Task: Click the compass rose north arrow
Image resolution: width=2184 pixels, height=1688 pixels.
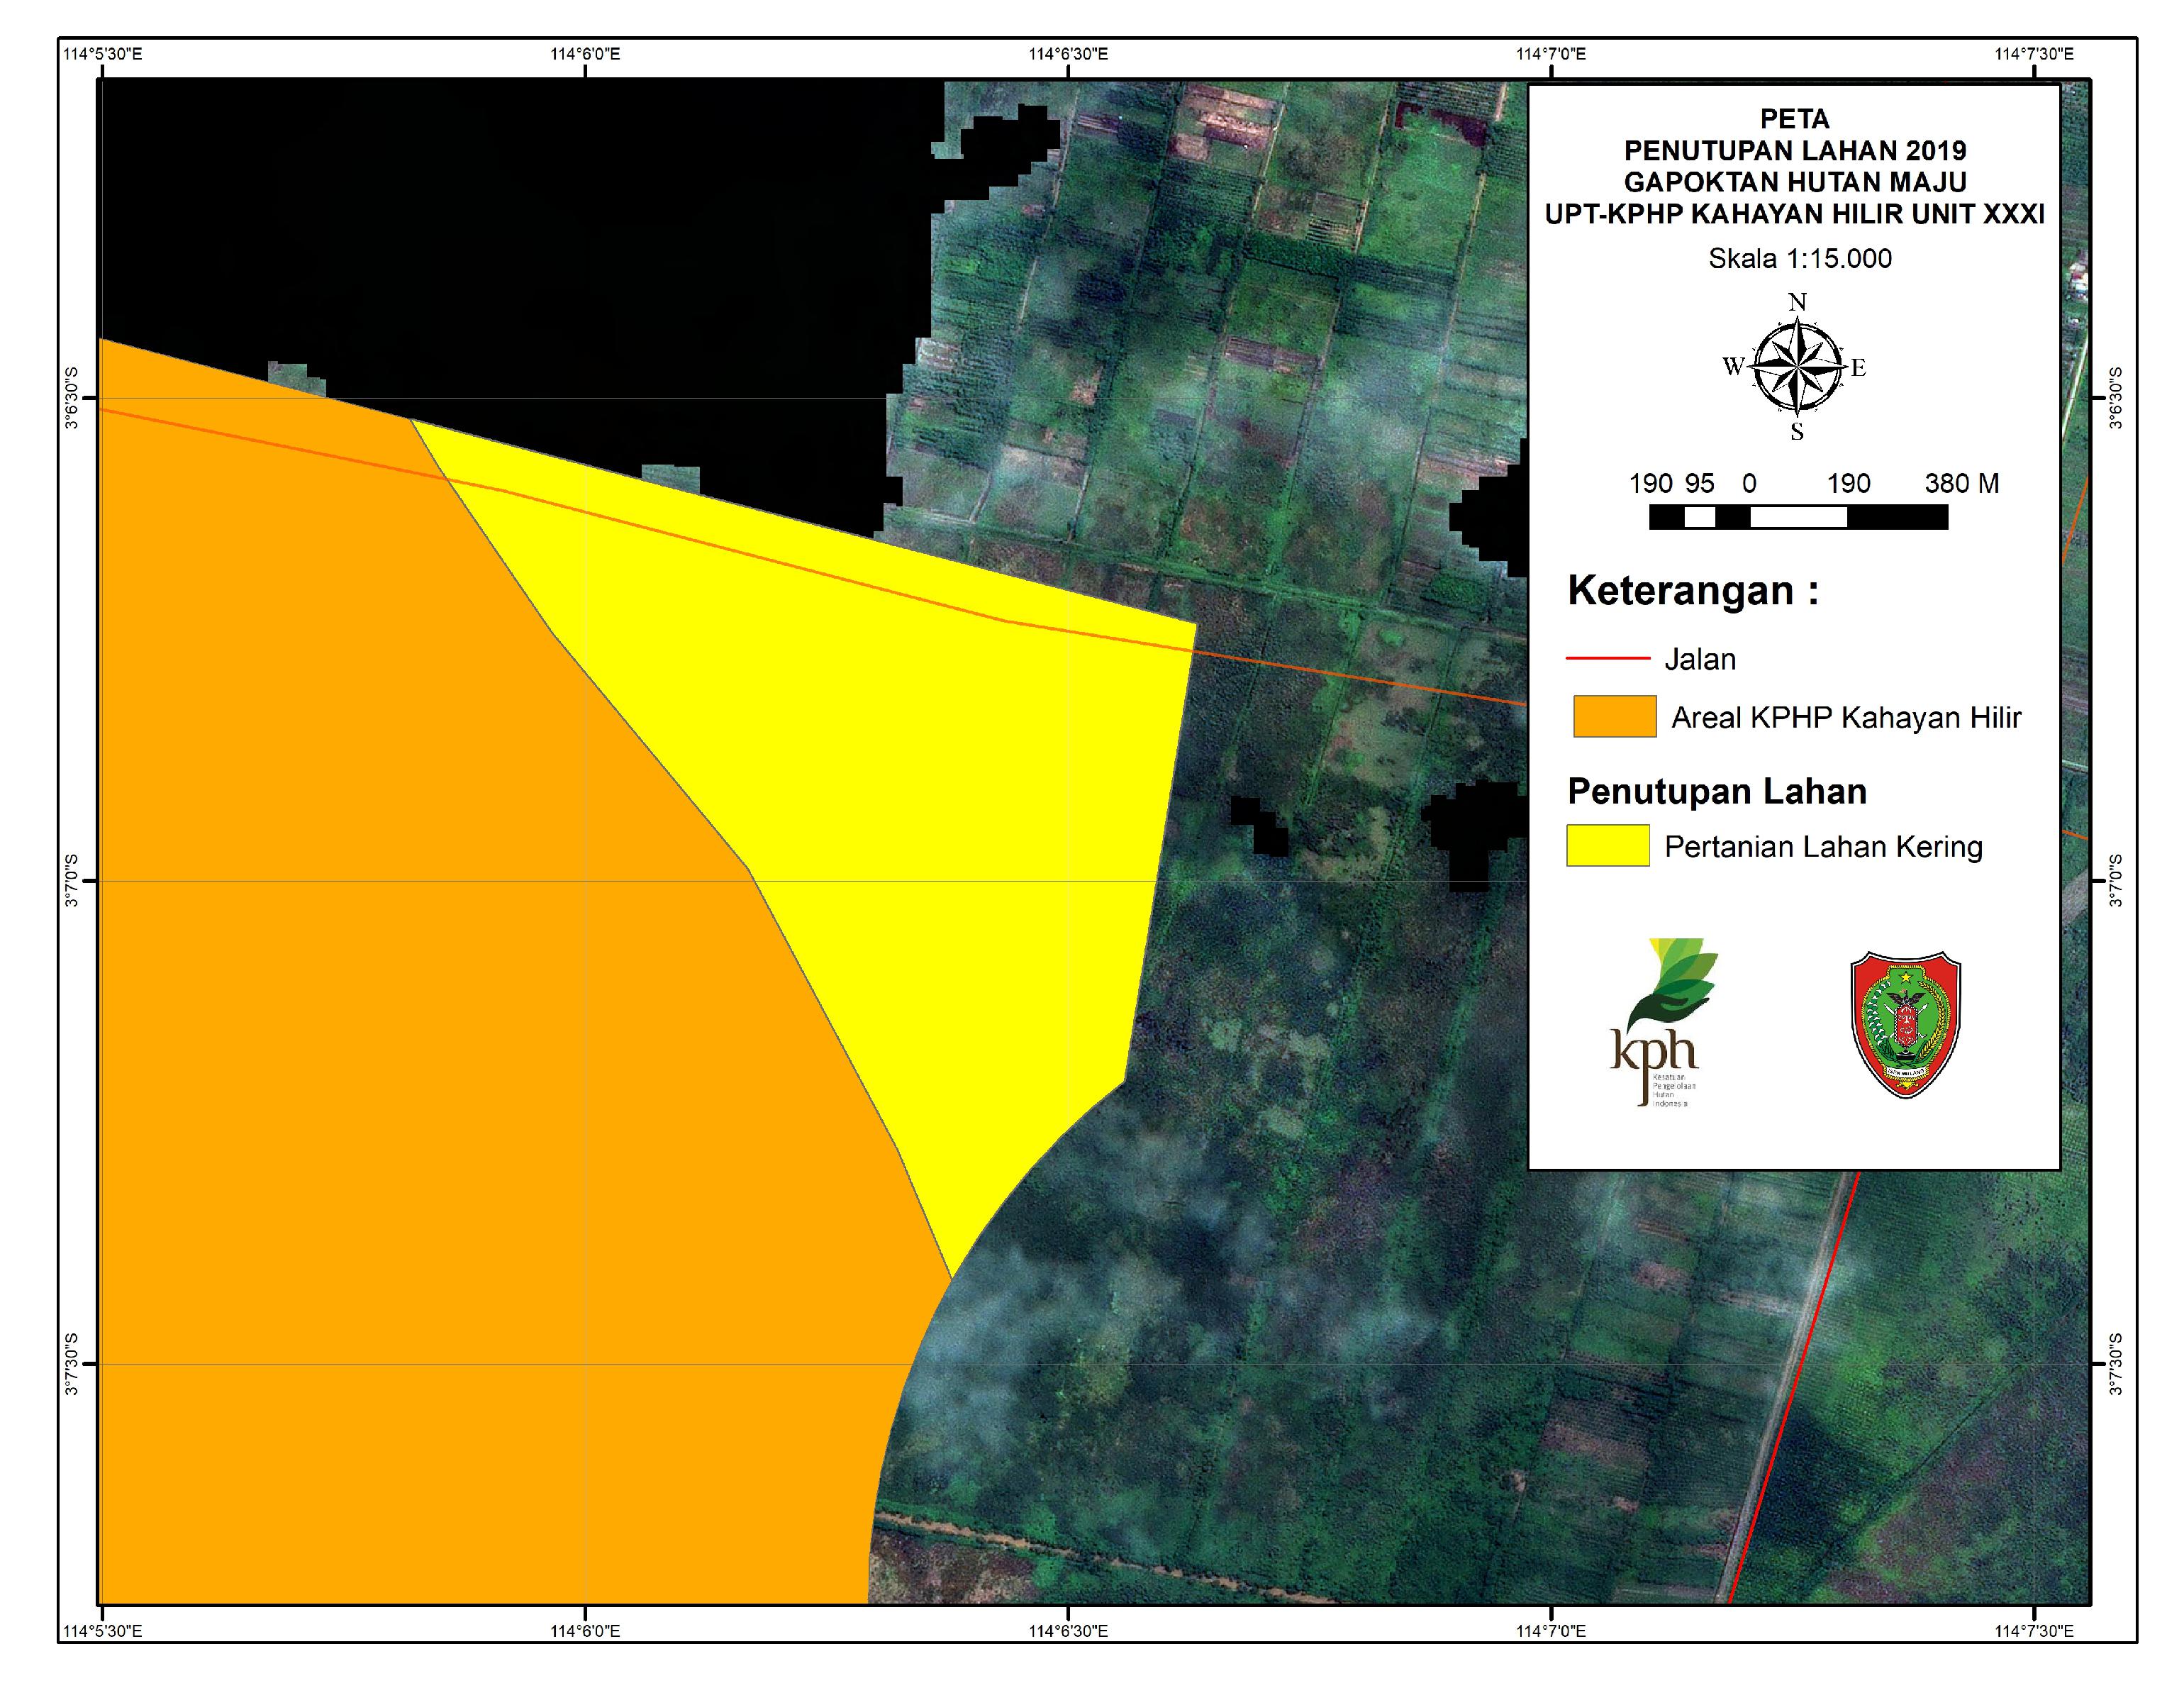Action: [1797, 366]
